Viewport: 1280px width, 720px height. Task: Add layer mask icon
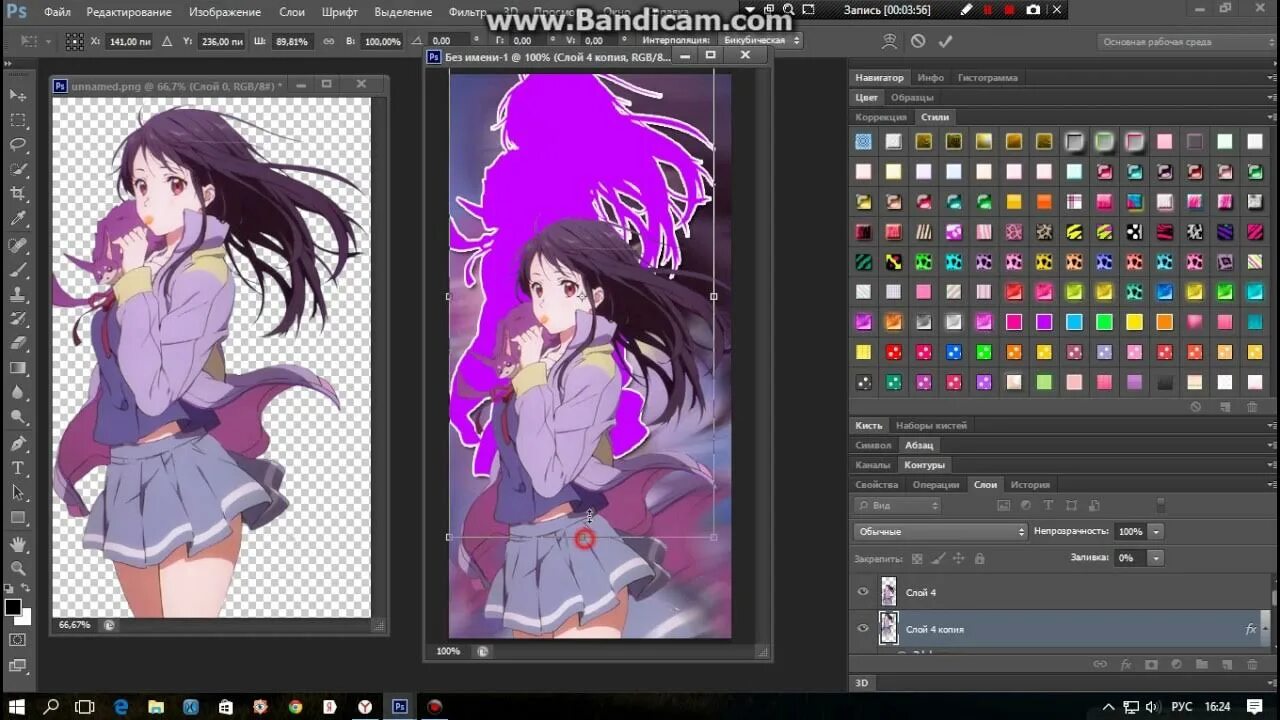1151,664
